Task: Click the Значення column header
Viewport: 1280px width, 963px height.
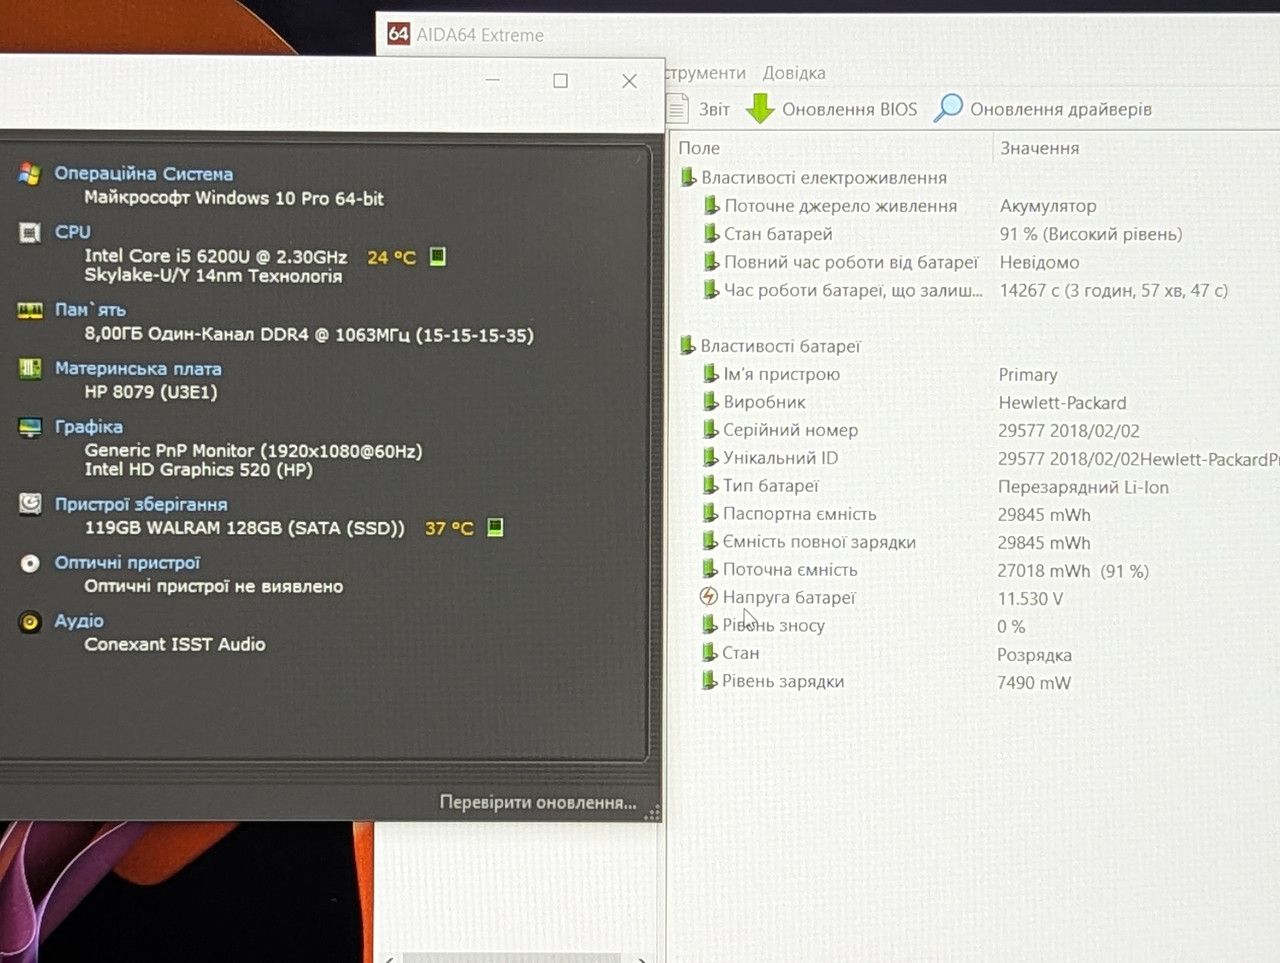Action: pyautogui.click(x=1040, y=148)
